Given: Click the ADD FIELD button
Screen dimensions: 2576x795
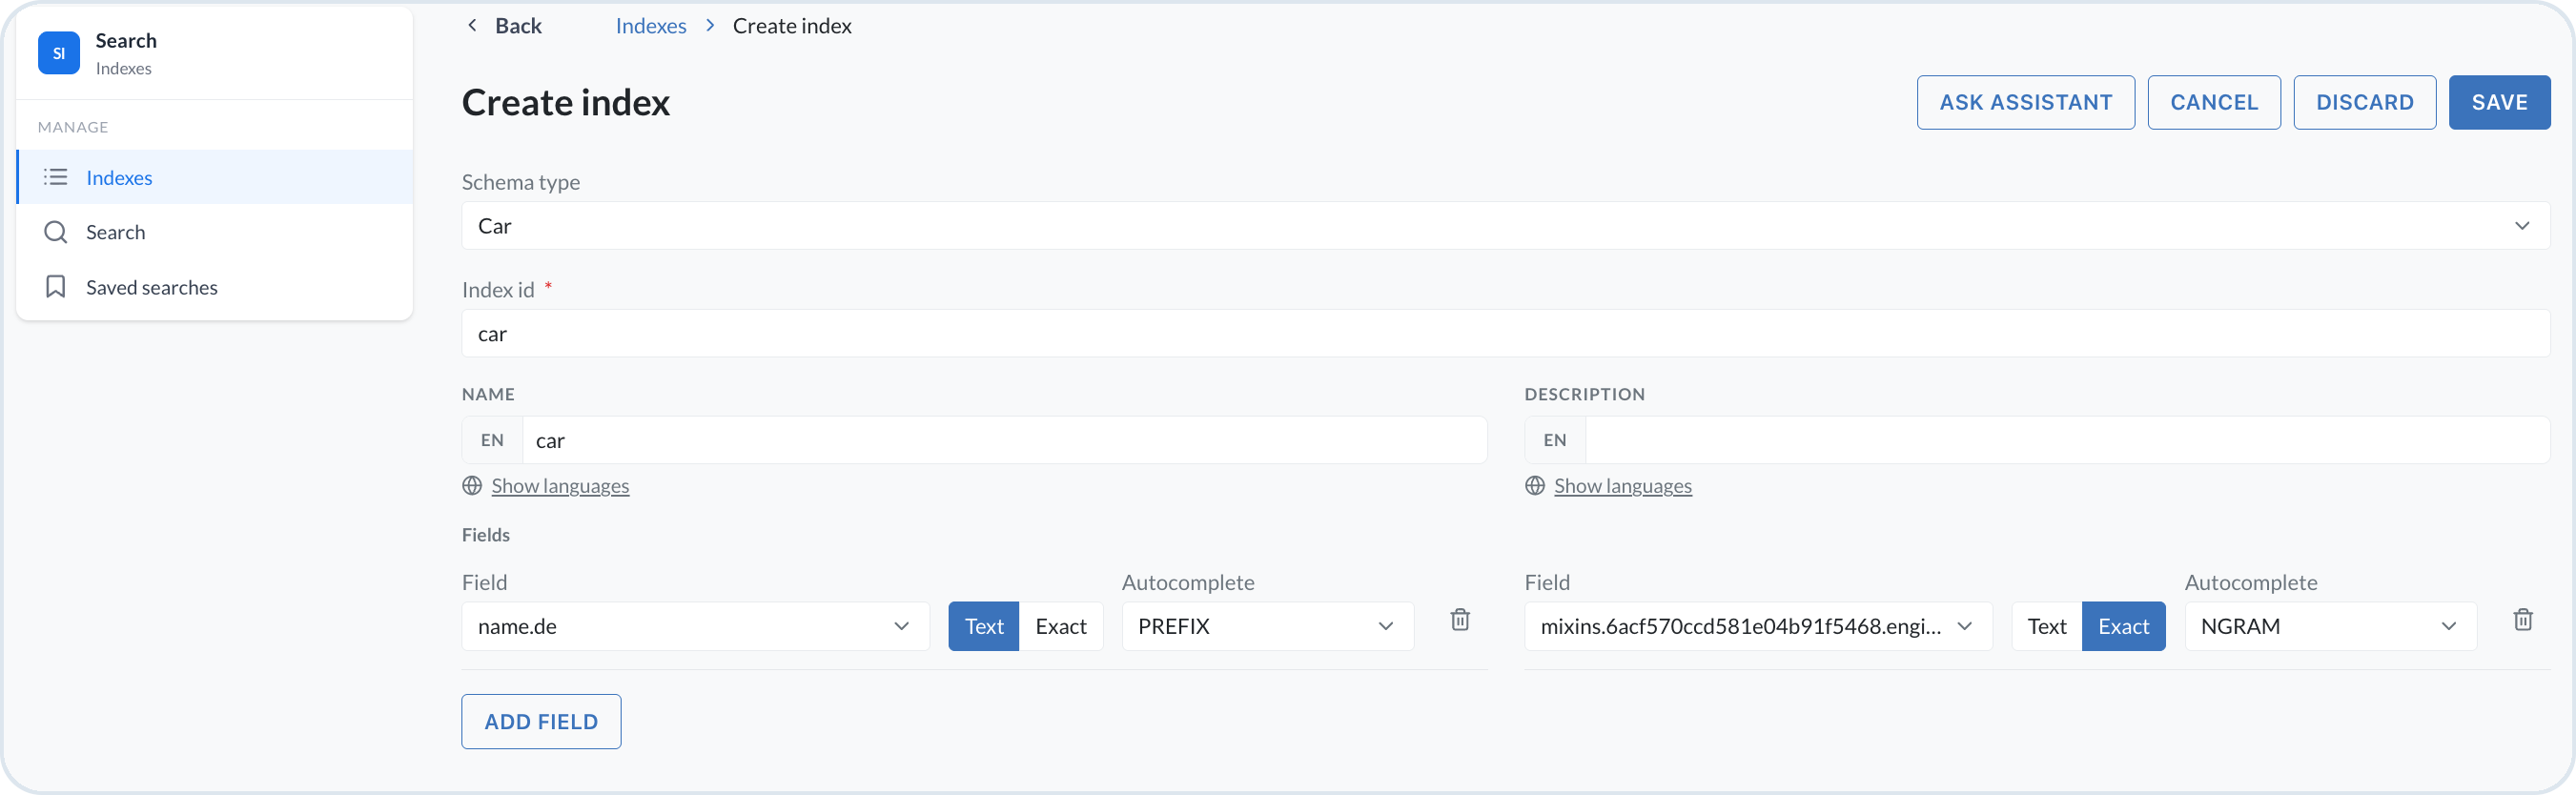Looking at the screenshot, I should (541, 721).
